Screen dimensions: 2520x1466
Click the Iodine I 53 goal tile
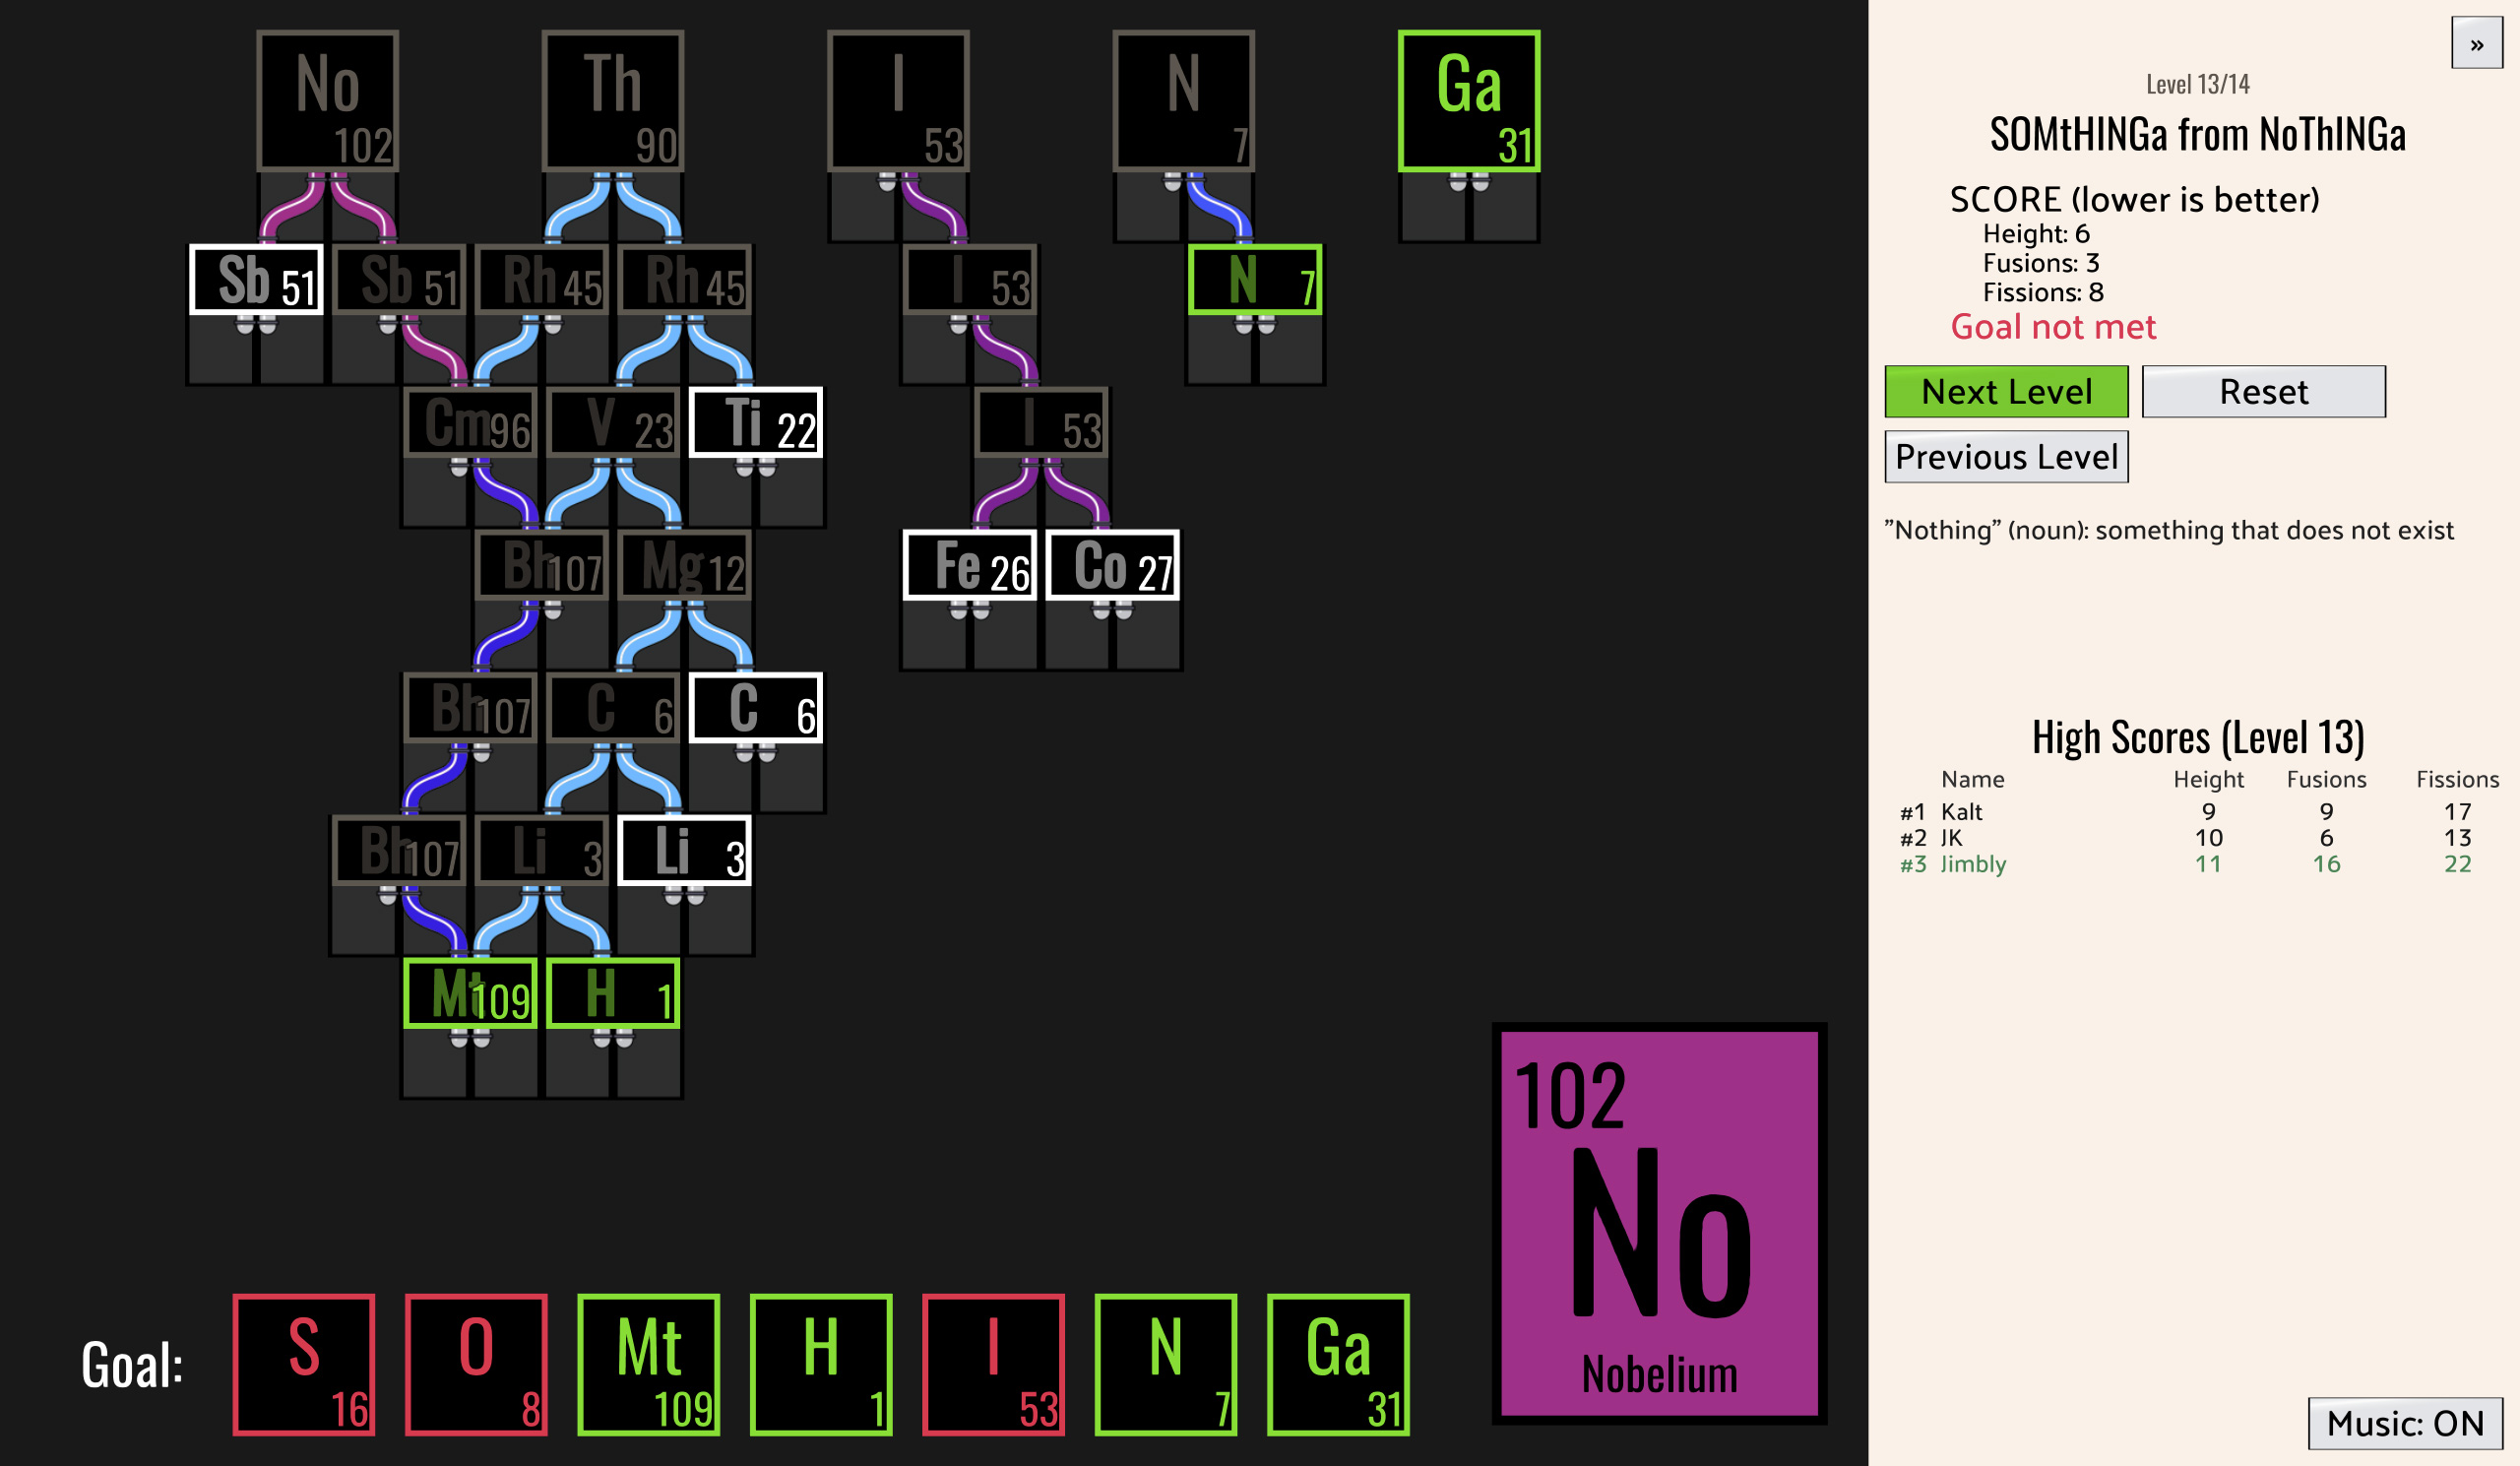click(993, 1364)
